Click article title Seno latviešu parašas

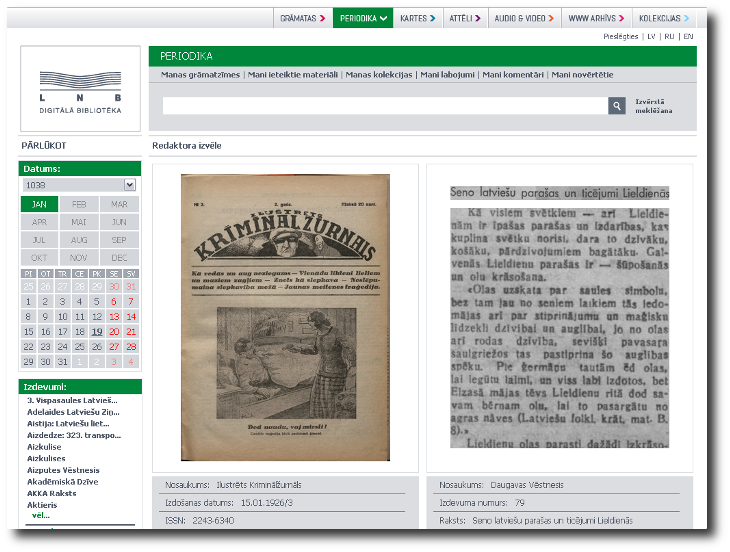pos(553,520)
